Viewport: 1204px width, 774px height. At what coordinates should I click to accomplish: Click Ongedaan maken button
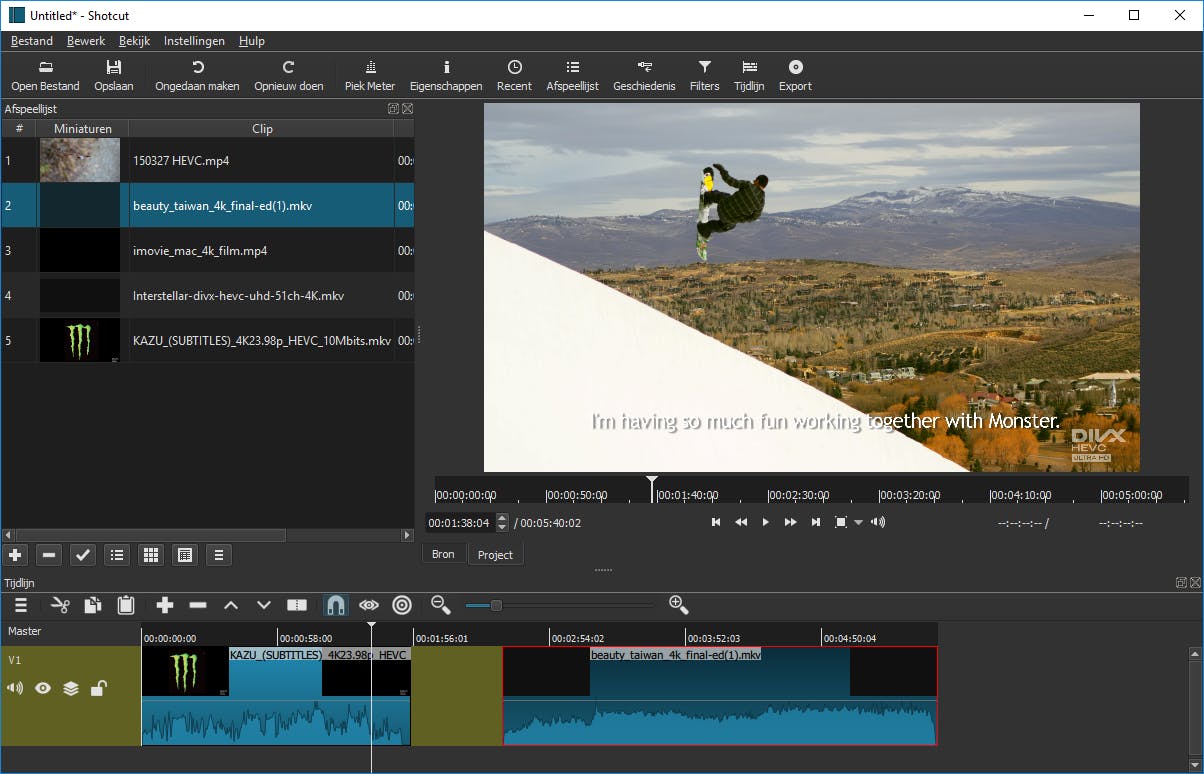tap(197, 75)
